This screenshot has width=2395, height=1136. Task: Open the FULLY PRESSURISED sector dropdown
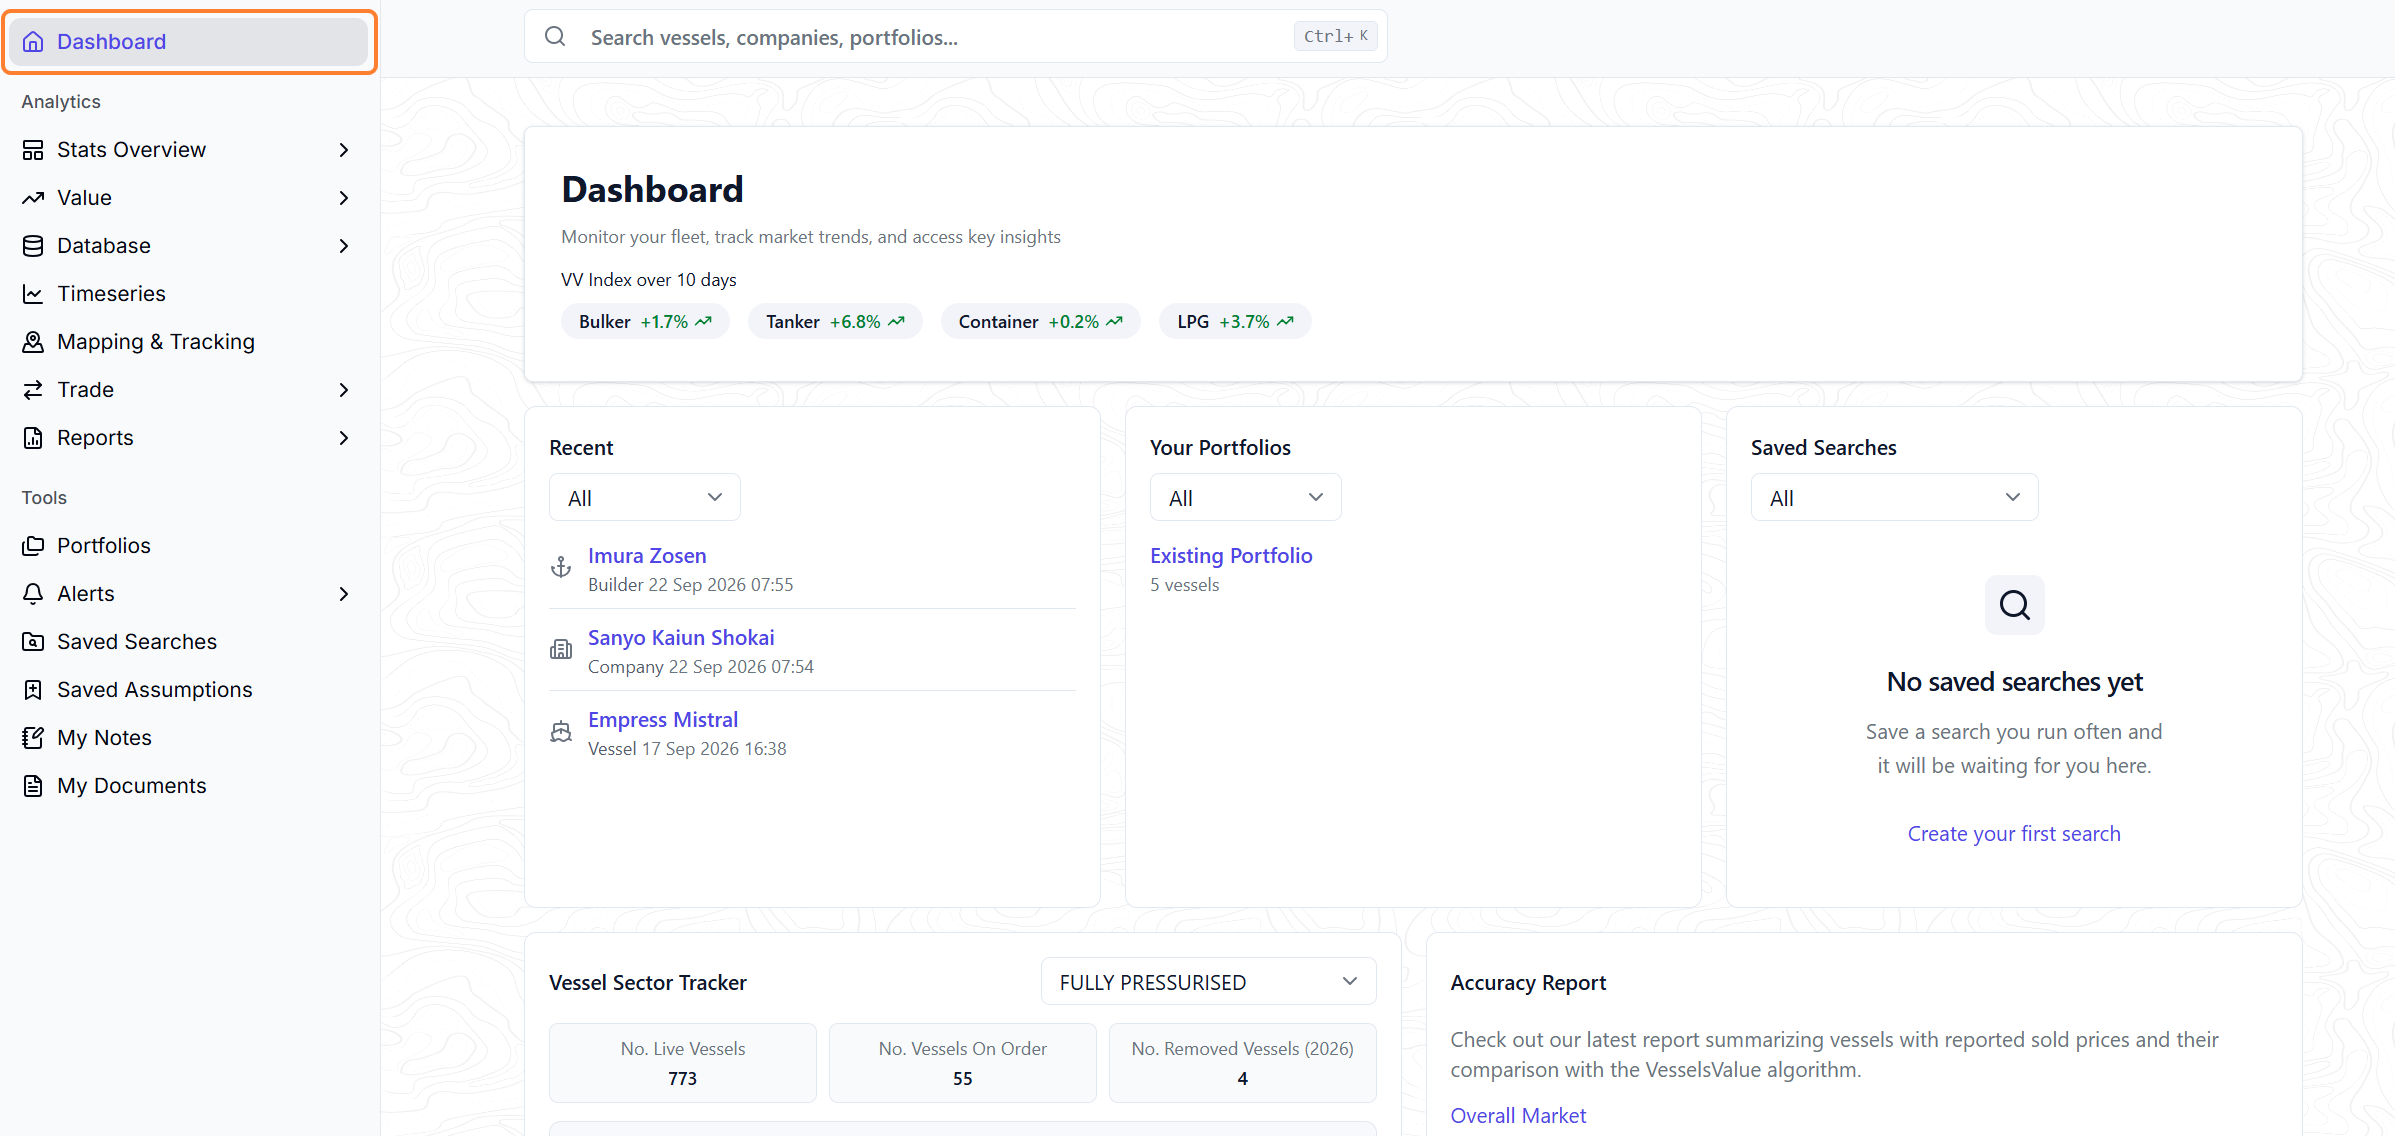(1208, 982)
